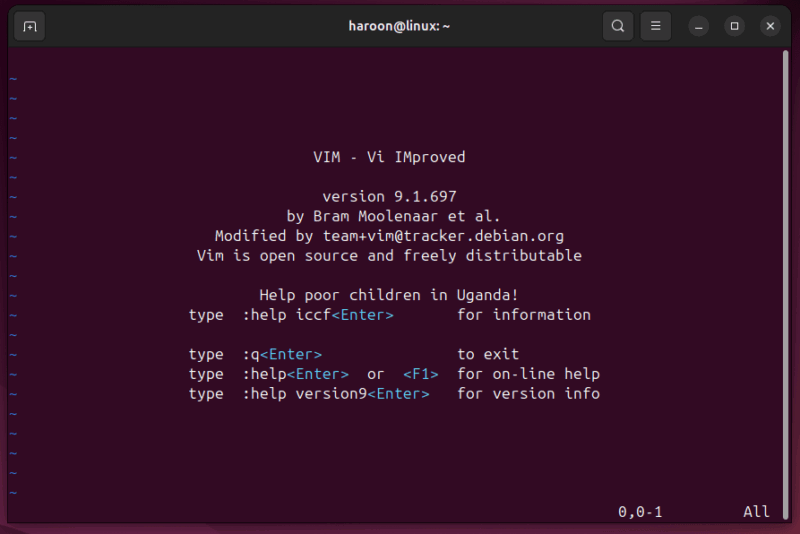This screenshot has width=800, height=534.
Task: Click the 'VIM - Vi IMproved' heading
Action: [389, 157]
